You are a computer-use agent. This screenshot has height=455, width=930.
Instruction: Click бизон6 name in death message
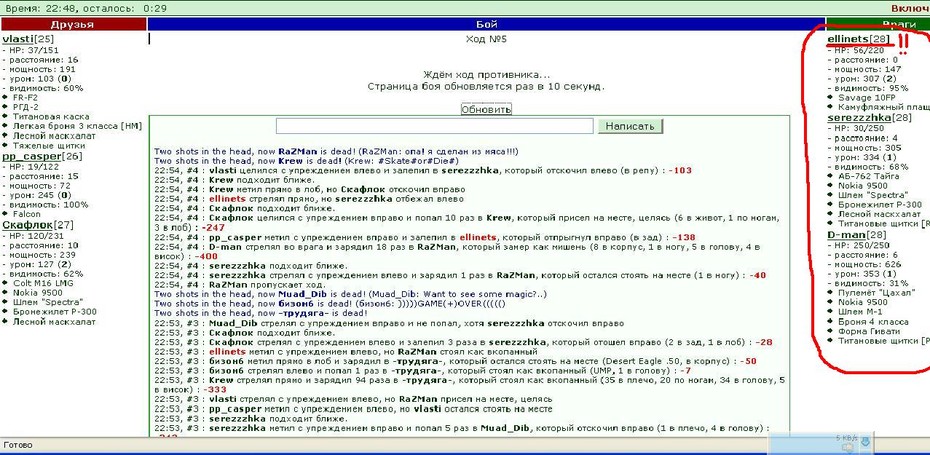click(295, 304)
